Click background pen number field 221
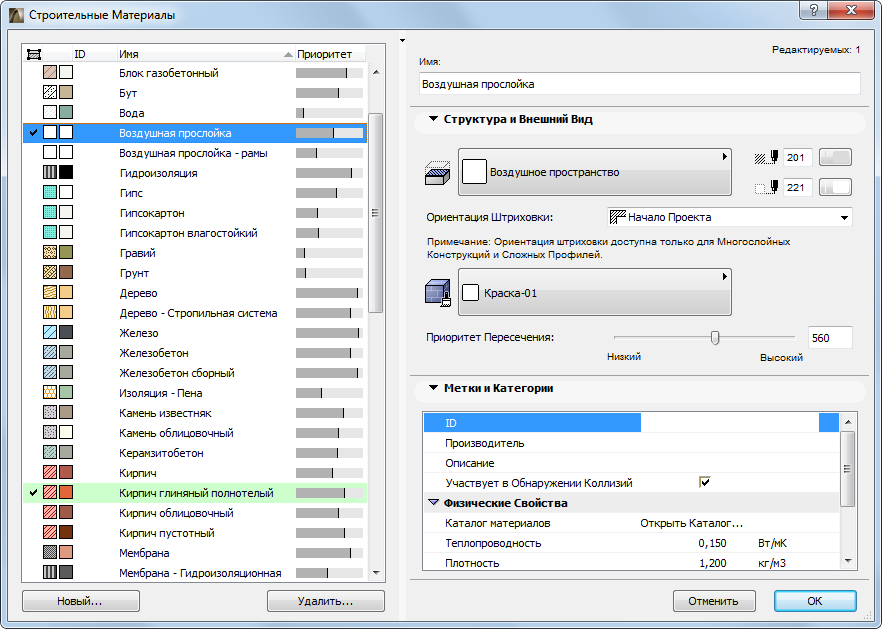 (x=797, y=187)
